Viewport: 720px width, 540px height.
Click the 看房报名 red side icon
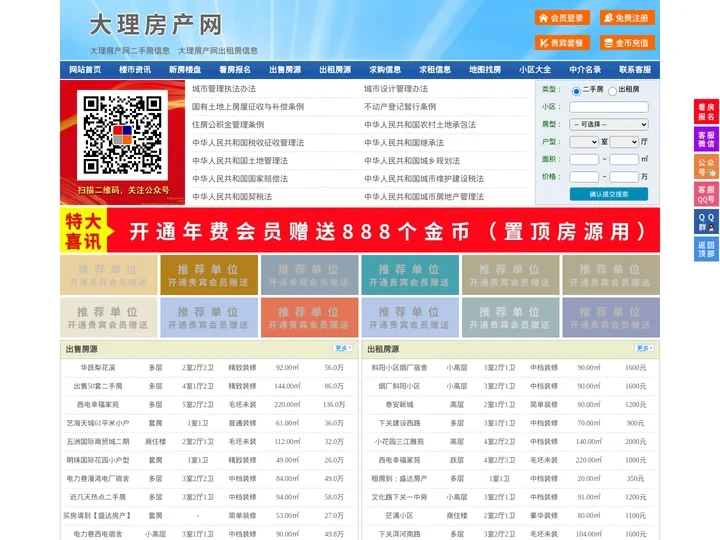coord(706,112)
